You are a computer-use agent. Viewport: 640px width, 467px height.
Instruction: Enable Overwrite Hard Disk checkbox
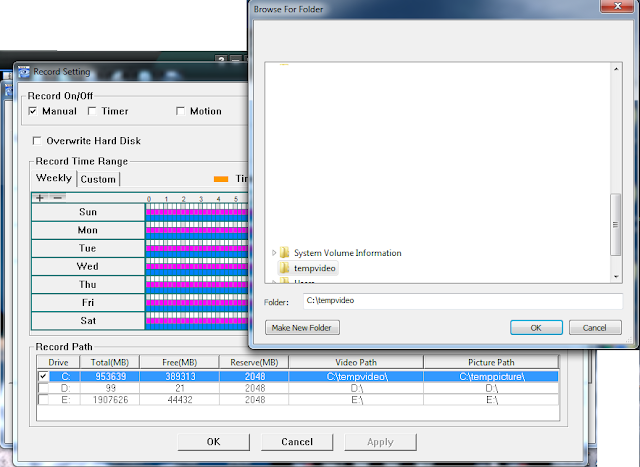click(37, 141)
